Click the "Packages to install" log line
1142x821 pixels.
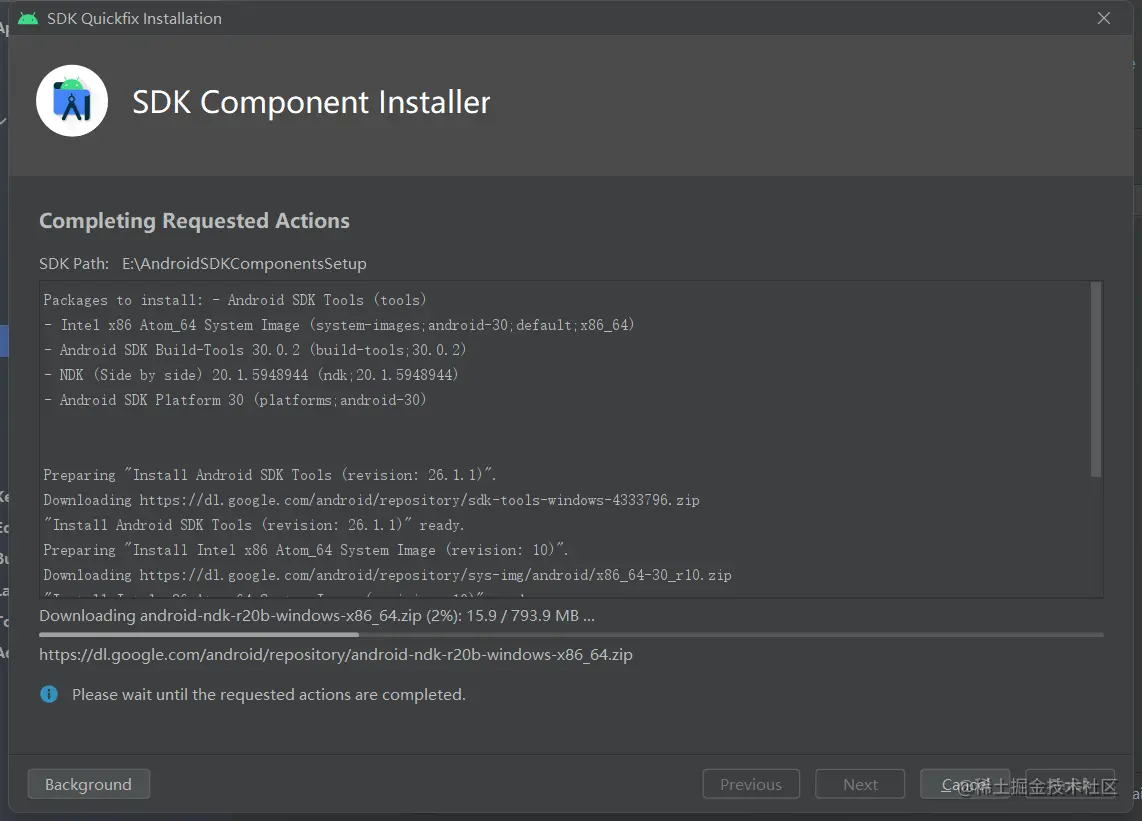point(235,300)
